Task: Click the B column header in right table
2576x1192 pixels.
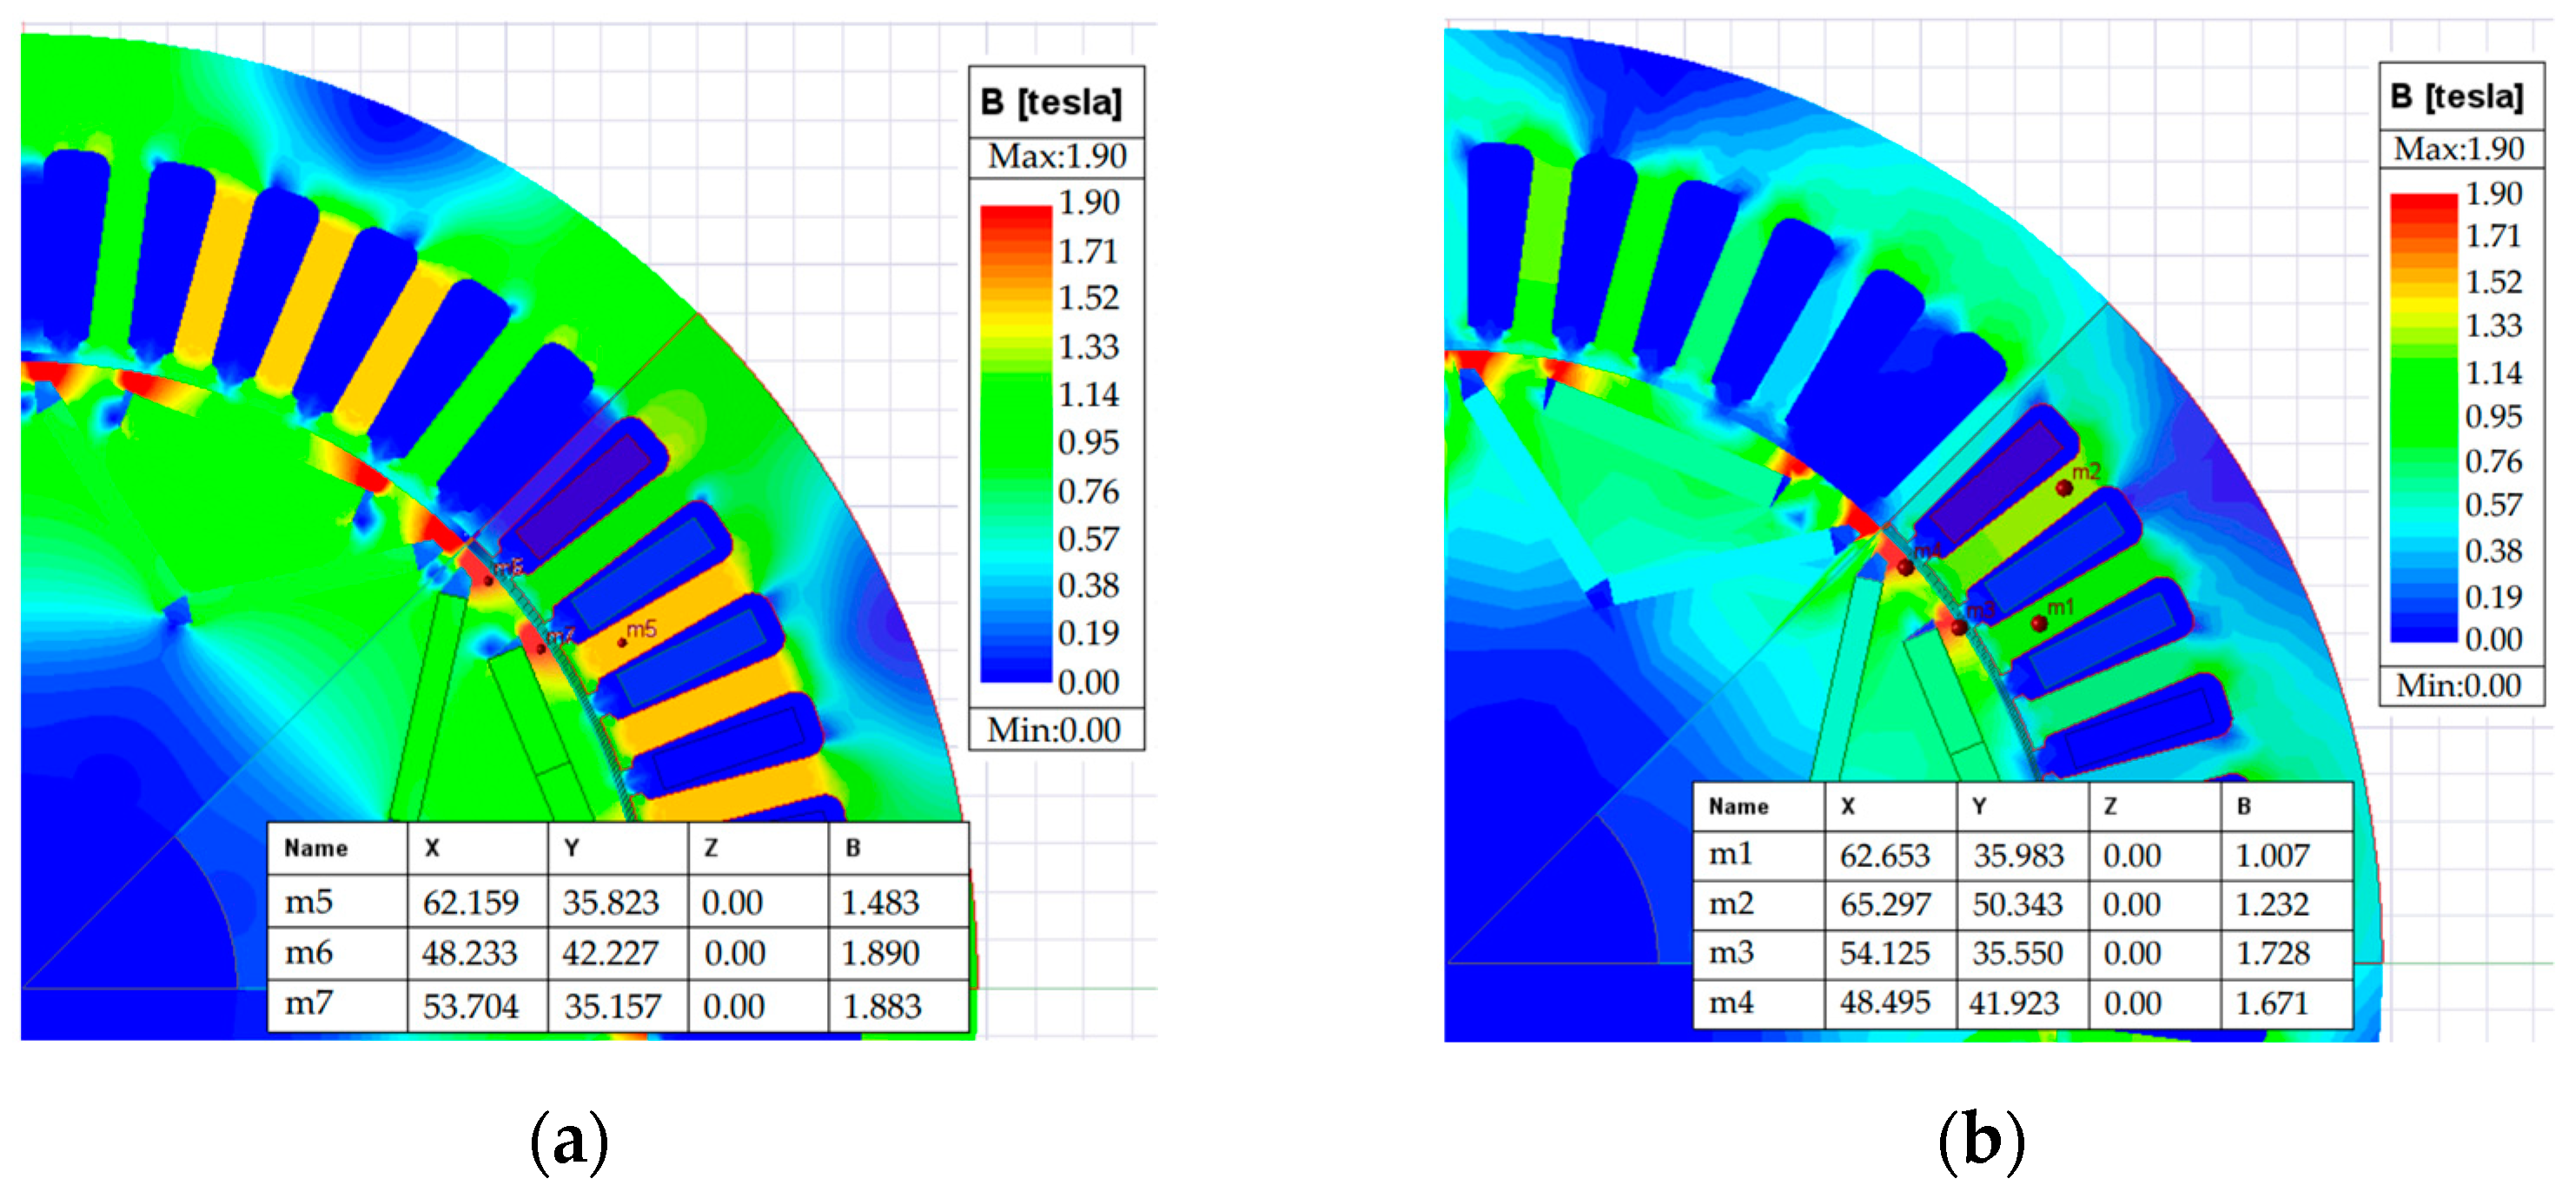Action: tap(2244, 806)
